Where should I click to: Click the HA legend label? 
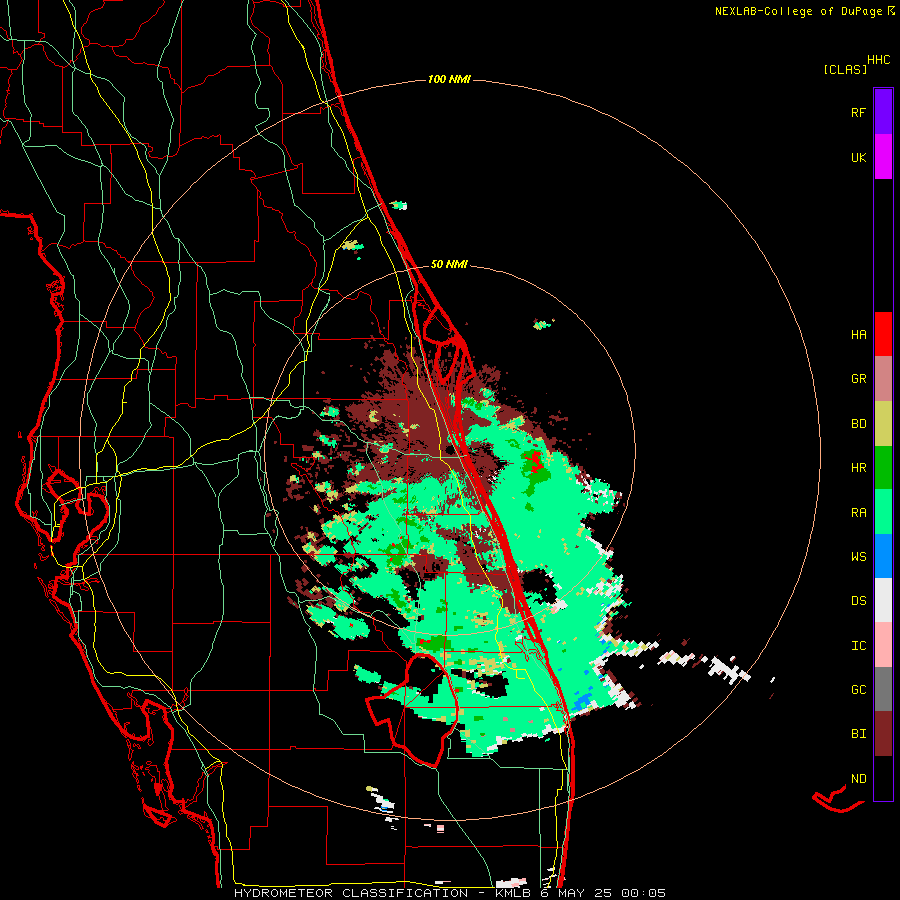pos(859,335)
